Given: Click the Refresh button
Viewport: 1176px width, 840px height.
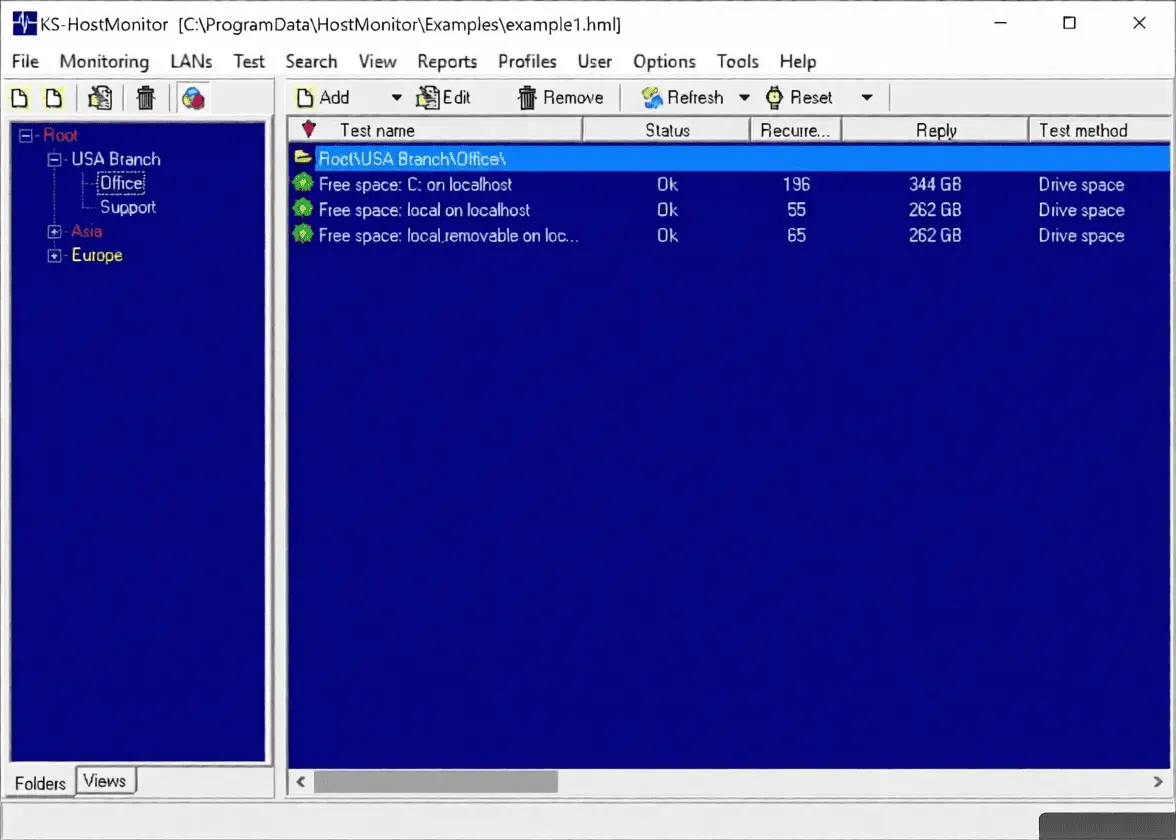Looking at the screenshot, I should [682, 98].
